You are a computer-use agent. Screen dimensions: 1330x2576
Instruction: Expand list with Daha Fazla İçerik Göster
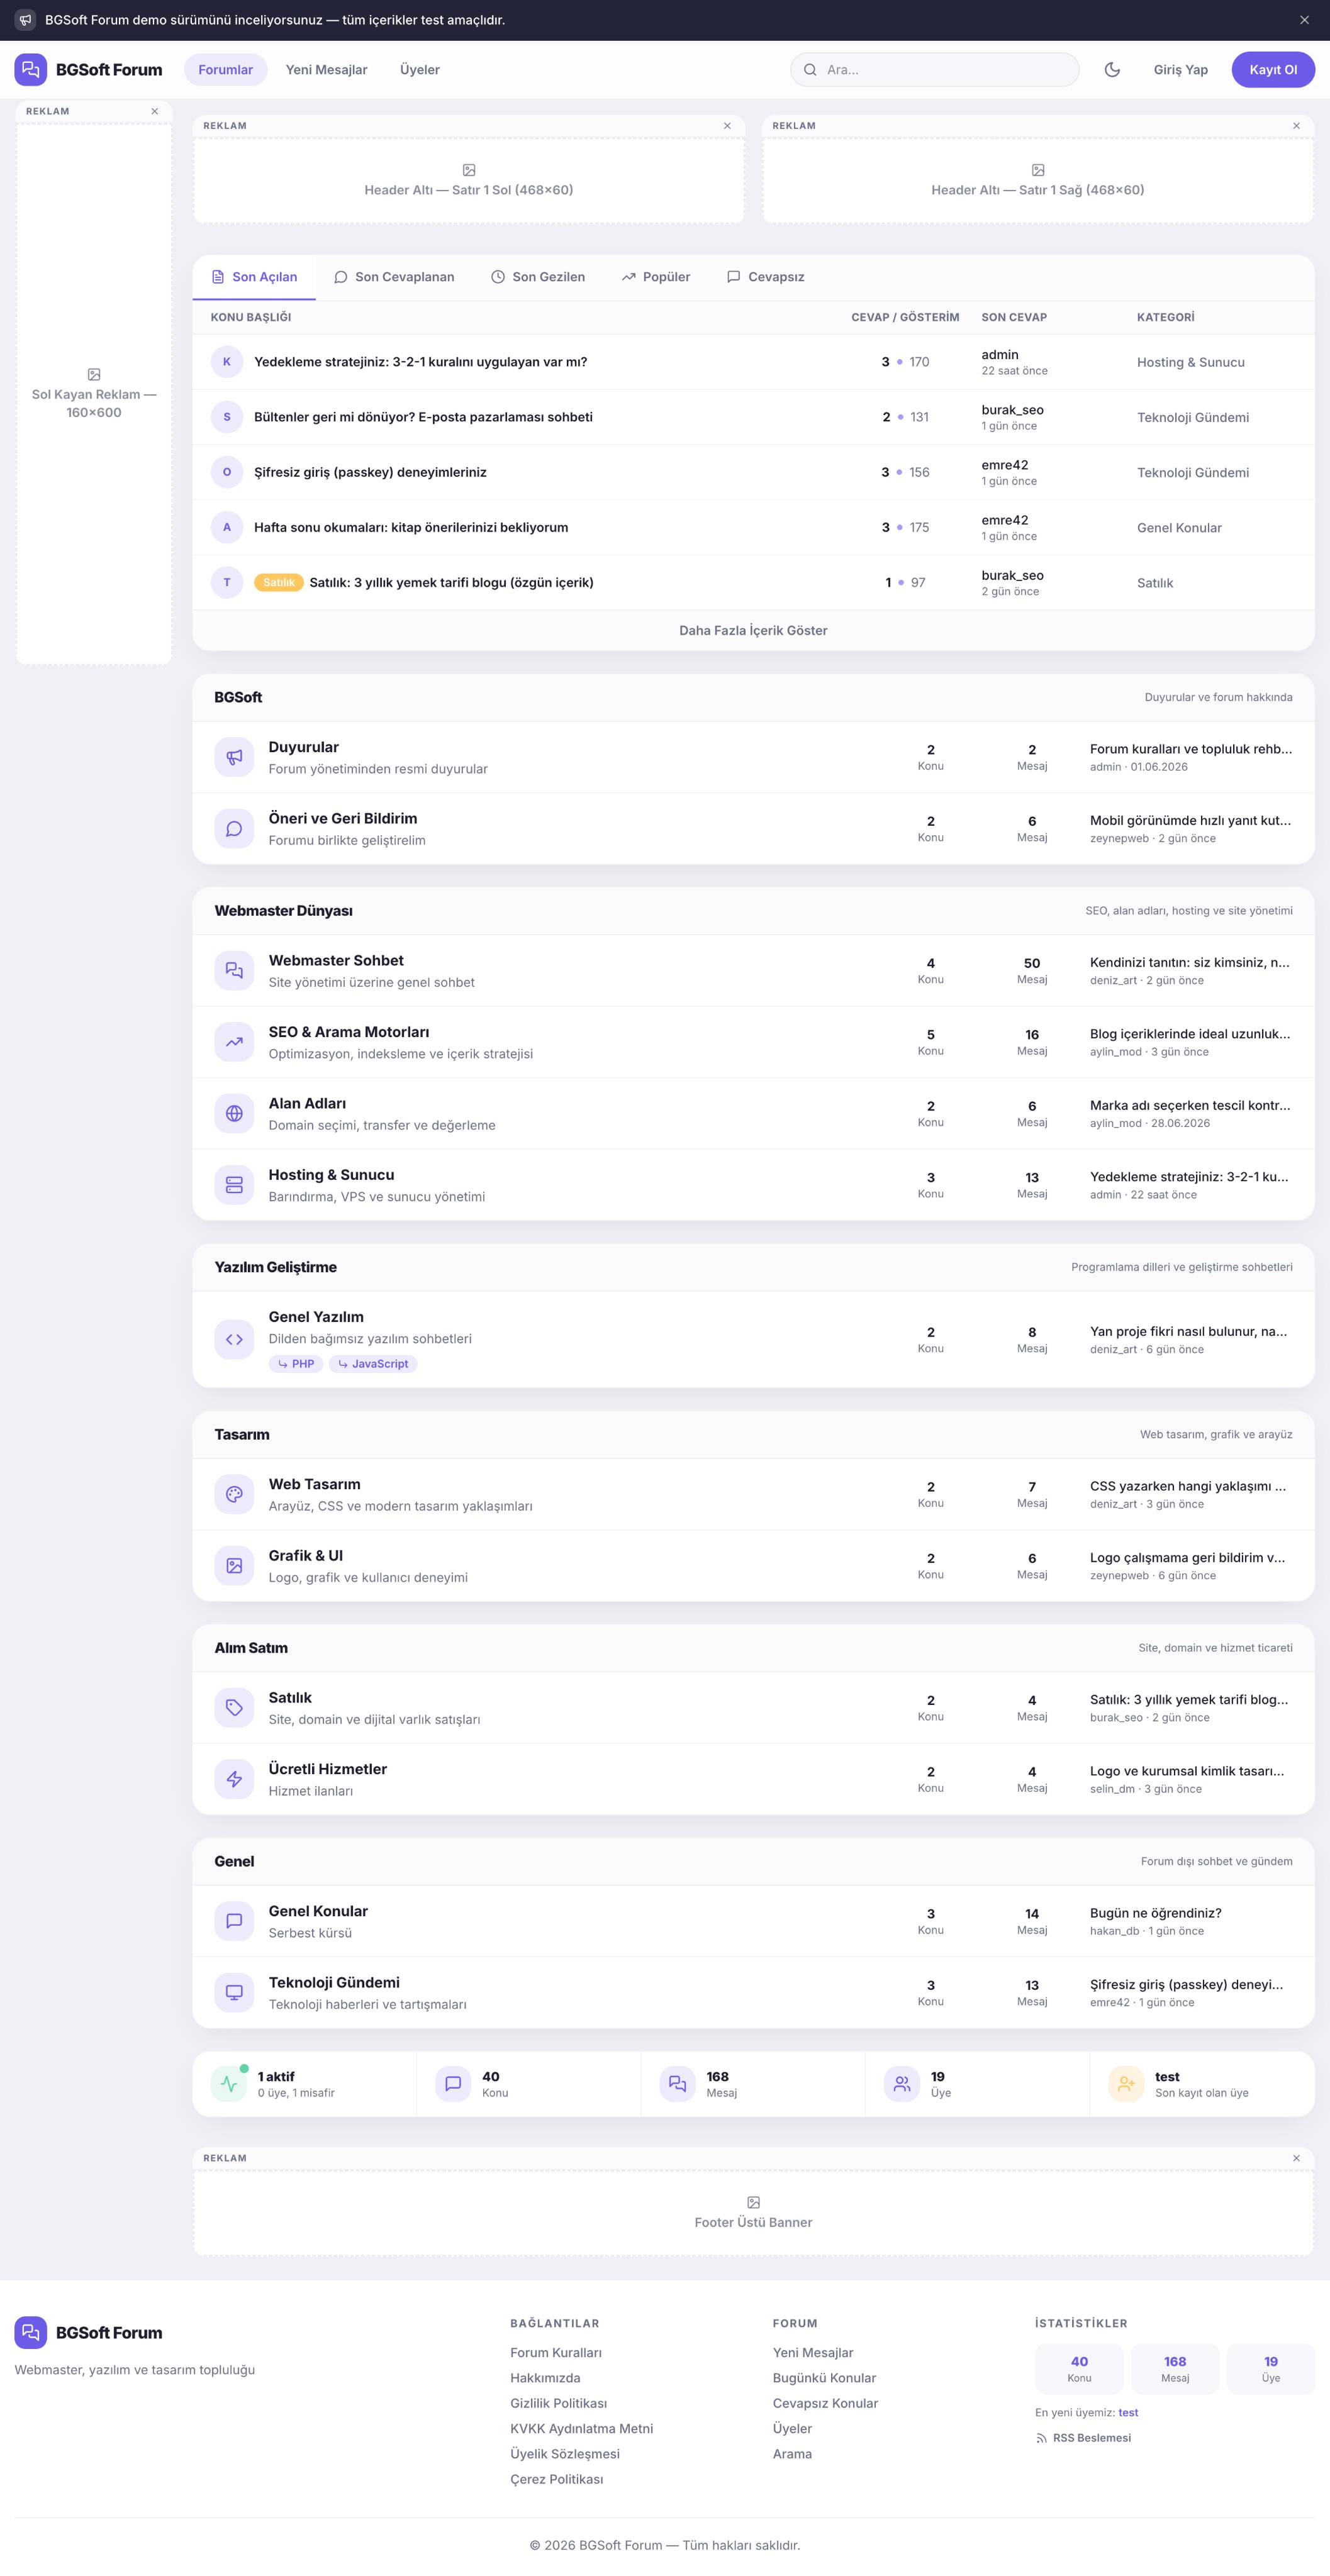tap(753, 630)
